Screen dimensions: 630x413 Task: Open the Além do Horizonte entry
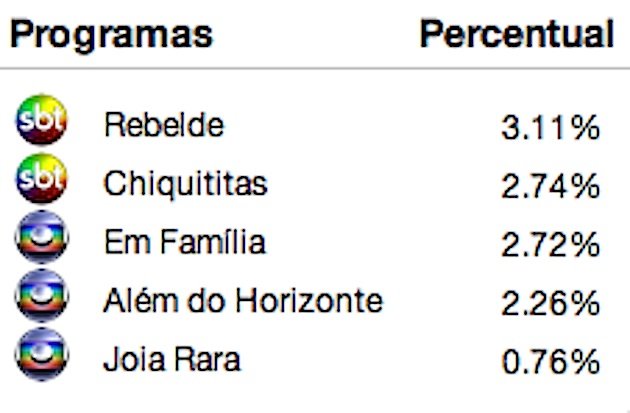coord(243,301)
